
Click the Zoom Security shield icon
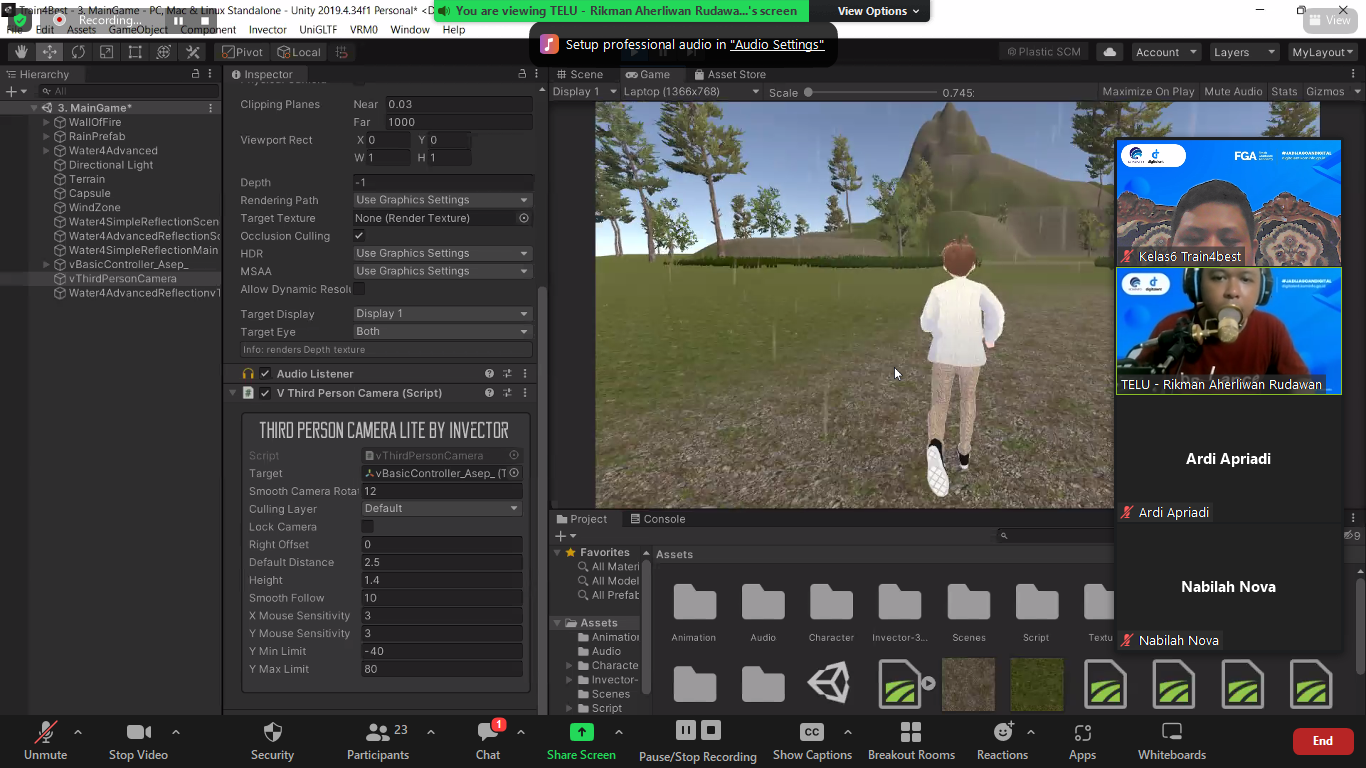click(x=272, y=733)
